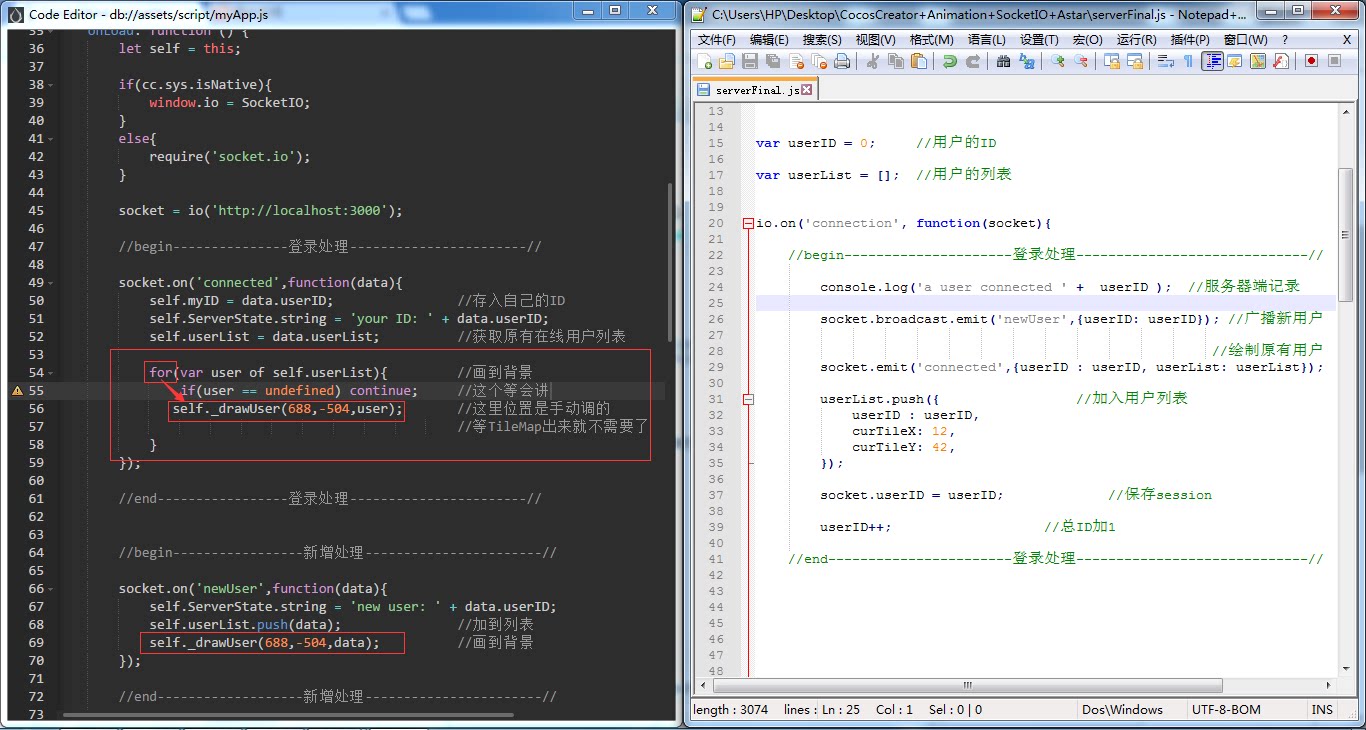
Task: Open the 视图(V) menu
Action: [875, 39]
